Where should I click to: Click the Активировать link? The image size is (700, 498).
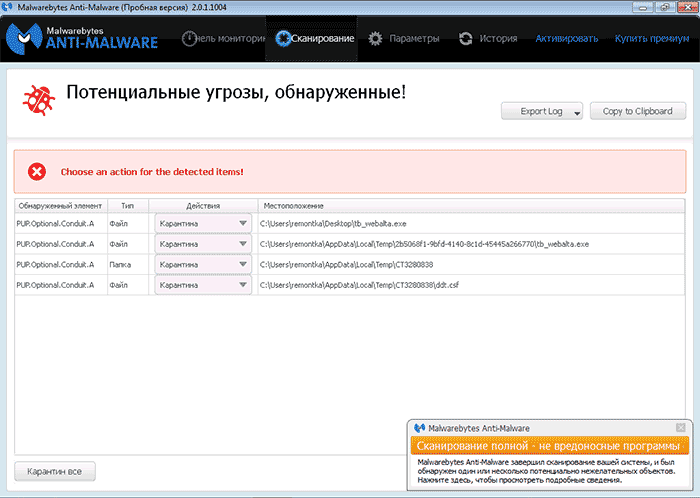[x=567, y=39]
